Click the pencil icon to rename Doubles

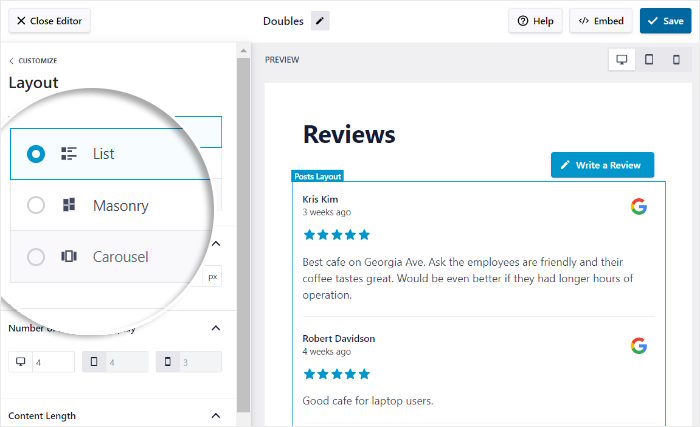(x=320, y=21)
